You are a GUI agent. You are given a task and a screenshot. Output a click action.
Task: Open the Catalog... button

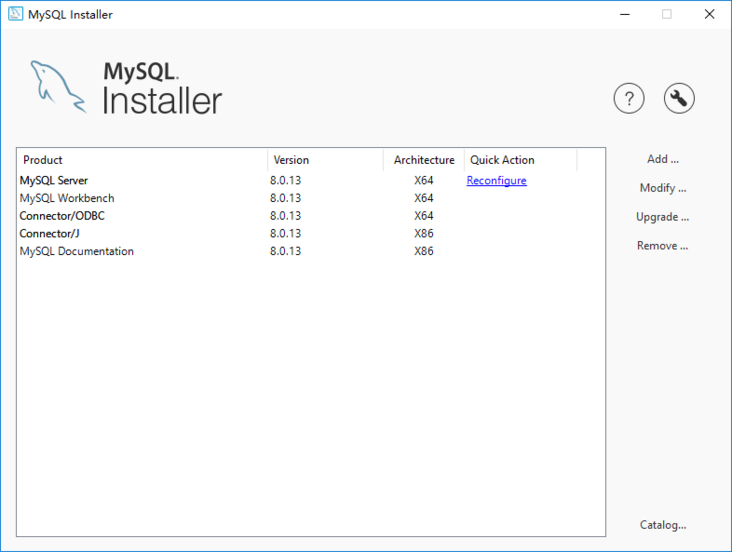663,525
